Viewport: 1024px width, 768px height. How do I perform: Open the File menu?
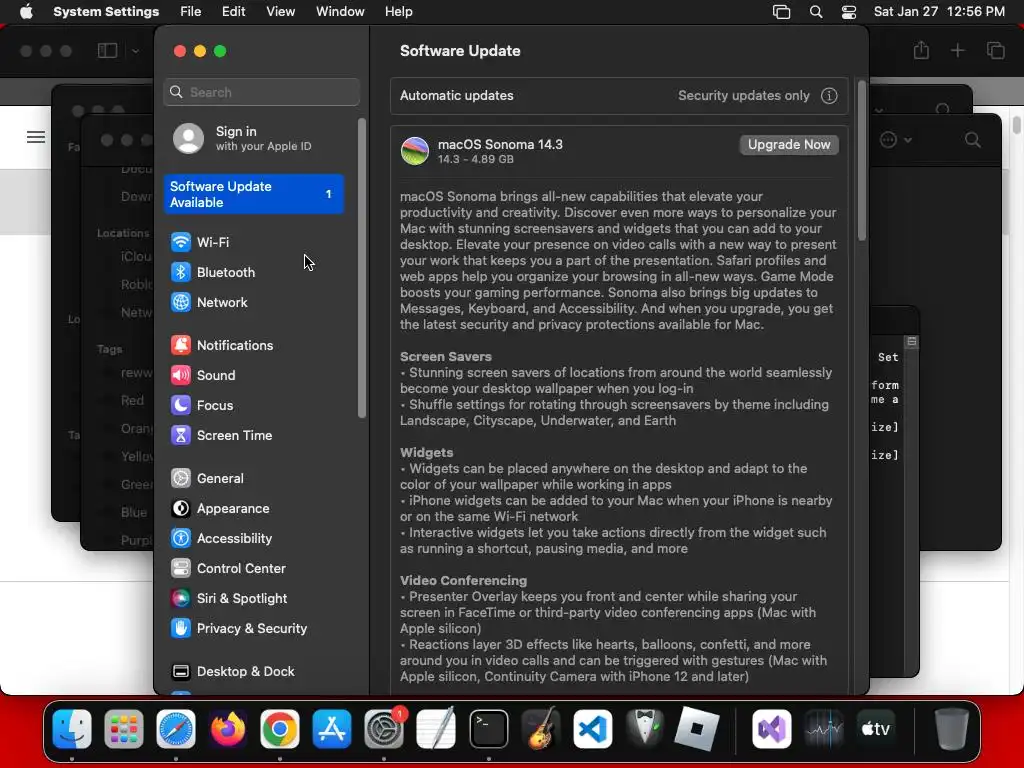pyautogui.click(x=191, y=12)
